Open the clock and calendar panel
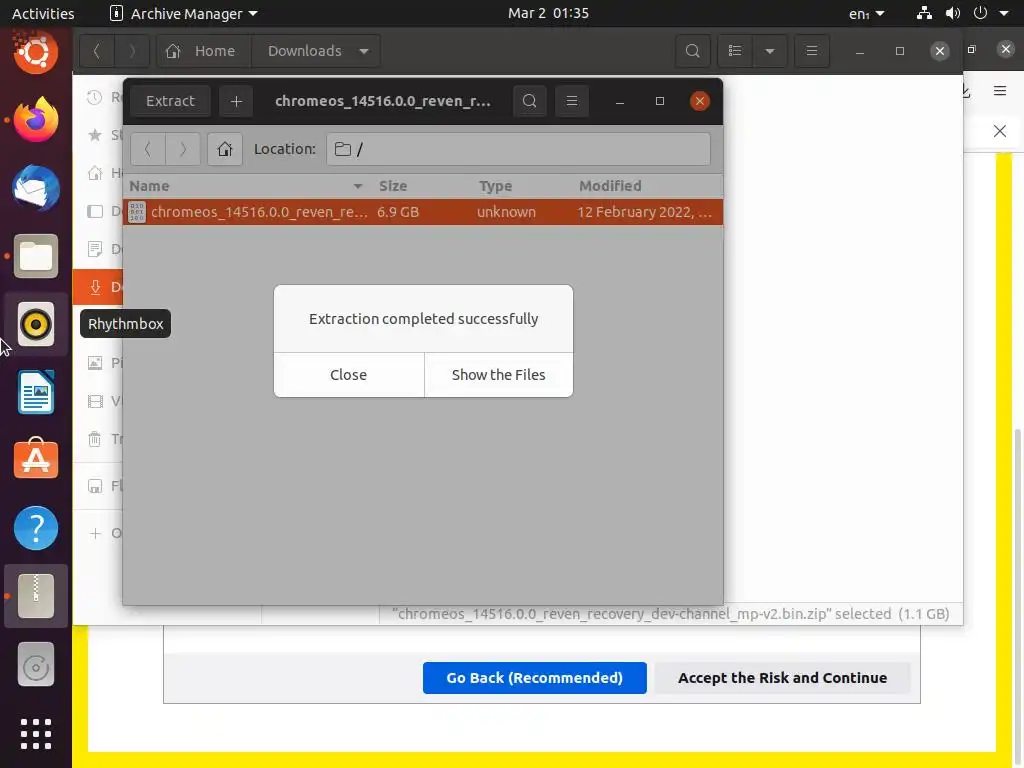Image resolution: width=1024 pixels, height=768 pixels. [549, 13]
